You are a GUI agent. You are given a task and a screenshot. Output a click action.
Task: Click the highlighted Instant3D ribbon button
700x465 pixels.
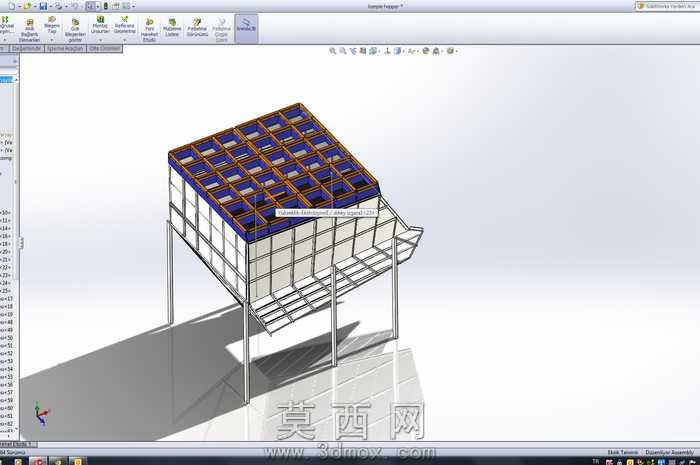tap(246, 28)
